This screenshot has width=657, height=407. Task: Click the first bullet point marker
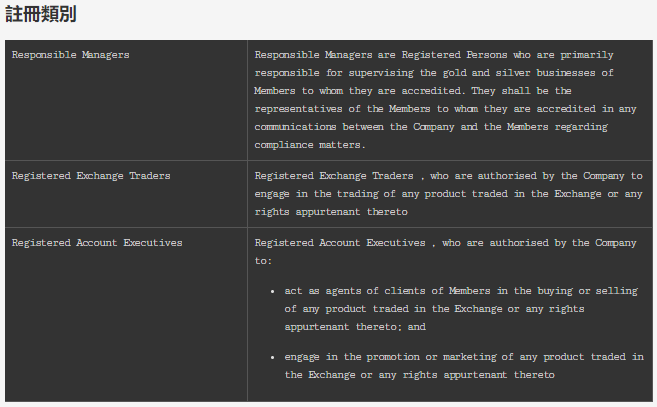tap(273, 291)
